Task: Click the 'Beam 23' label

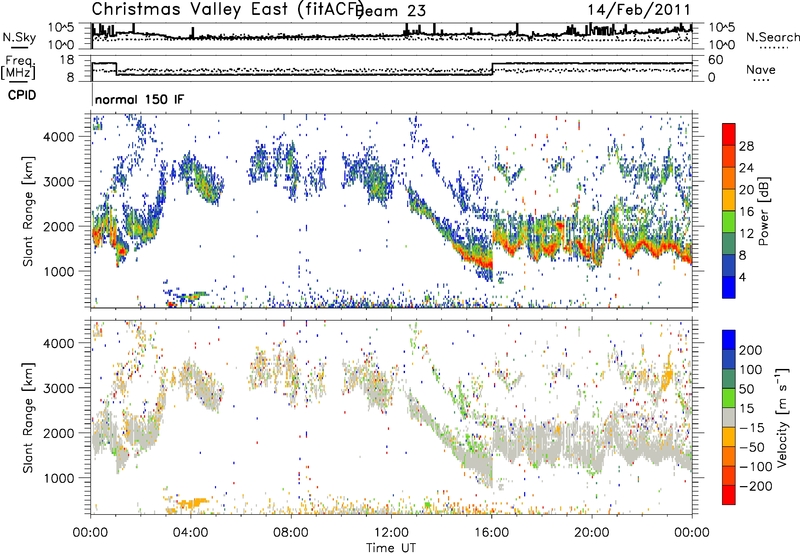Action: tap(392, 11)
